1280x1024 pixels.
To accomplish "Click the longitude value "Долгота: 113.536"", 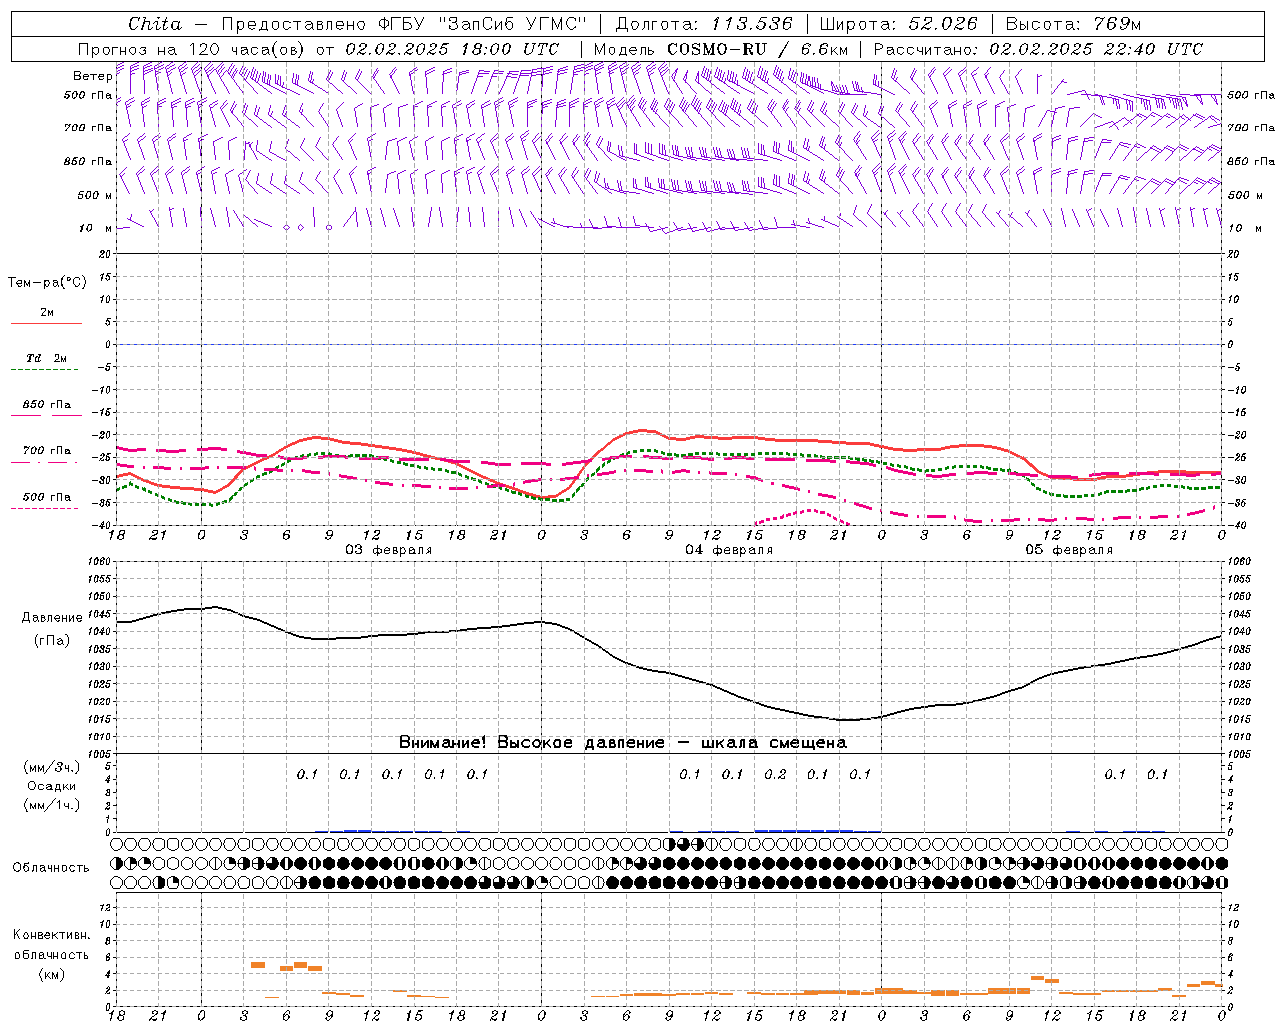I will [x=704, y=24].
